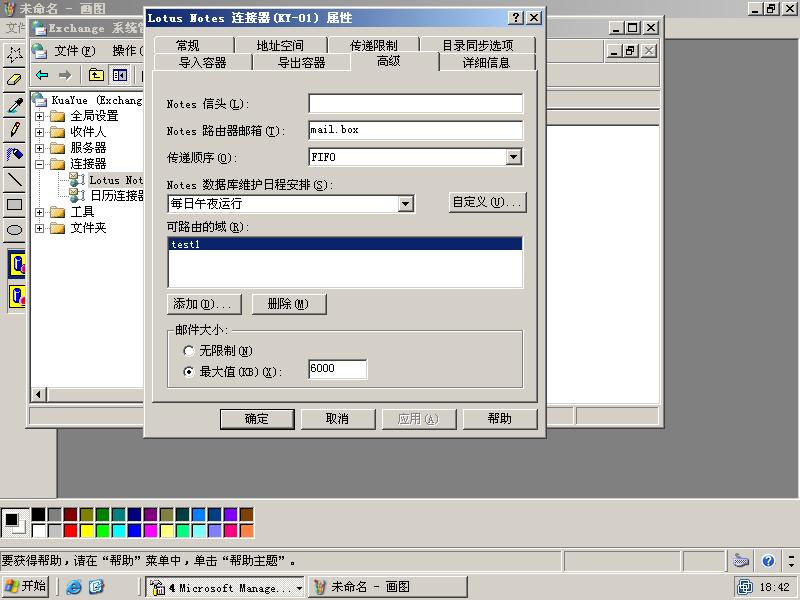Expand the 全局设置 tree node
The image size is (800, 600).
tap(40, 116)
